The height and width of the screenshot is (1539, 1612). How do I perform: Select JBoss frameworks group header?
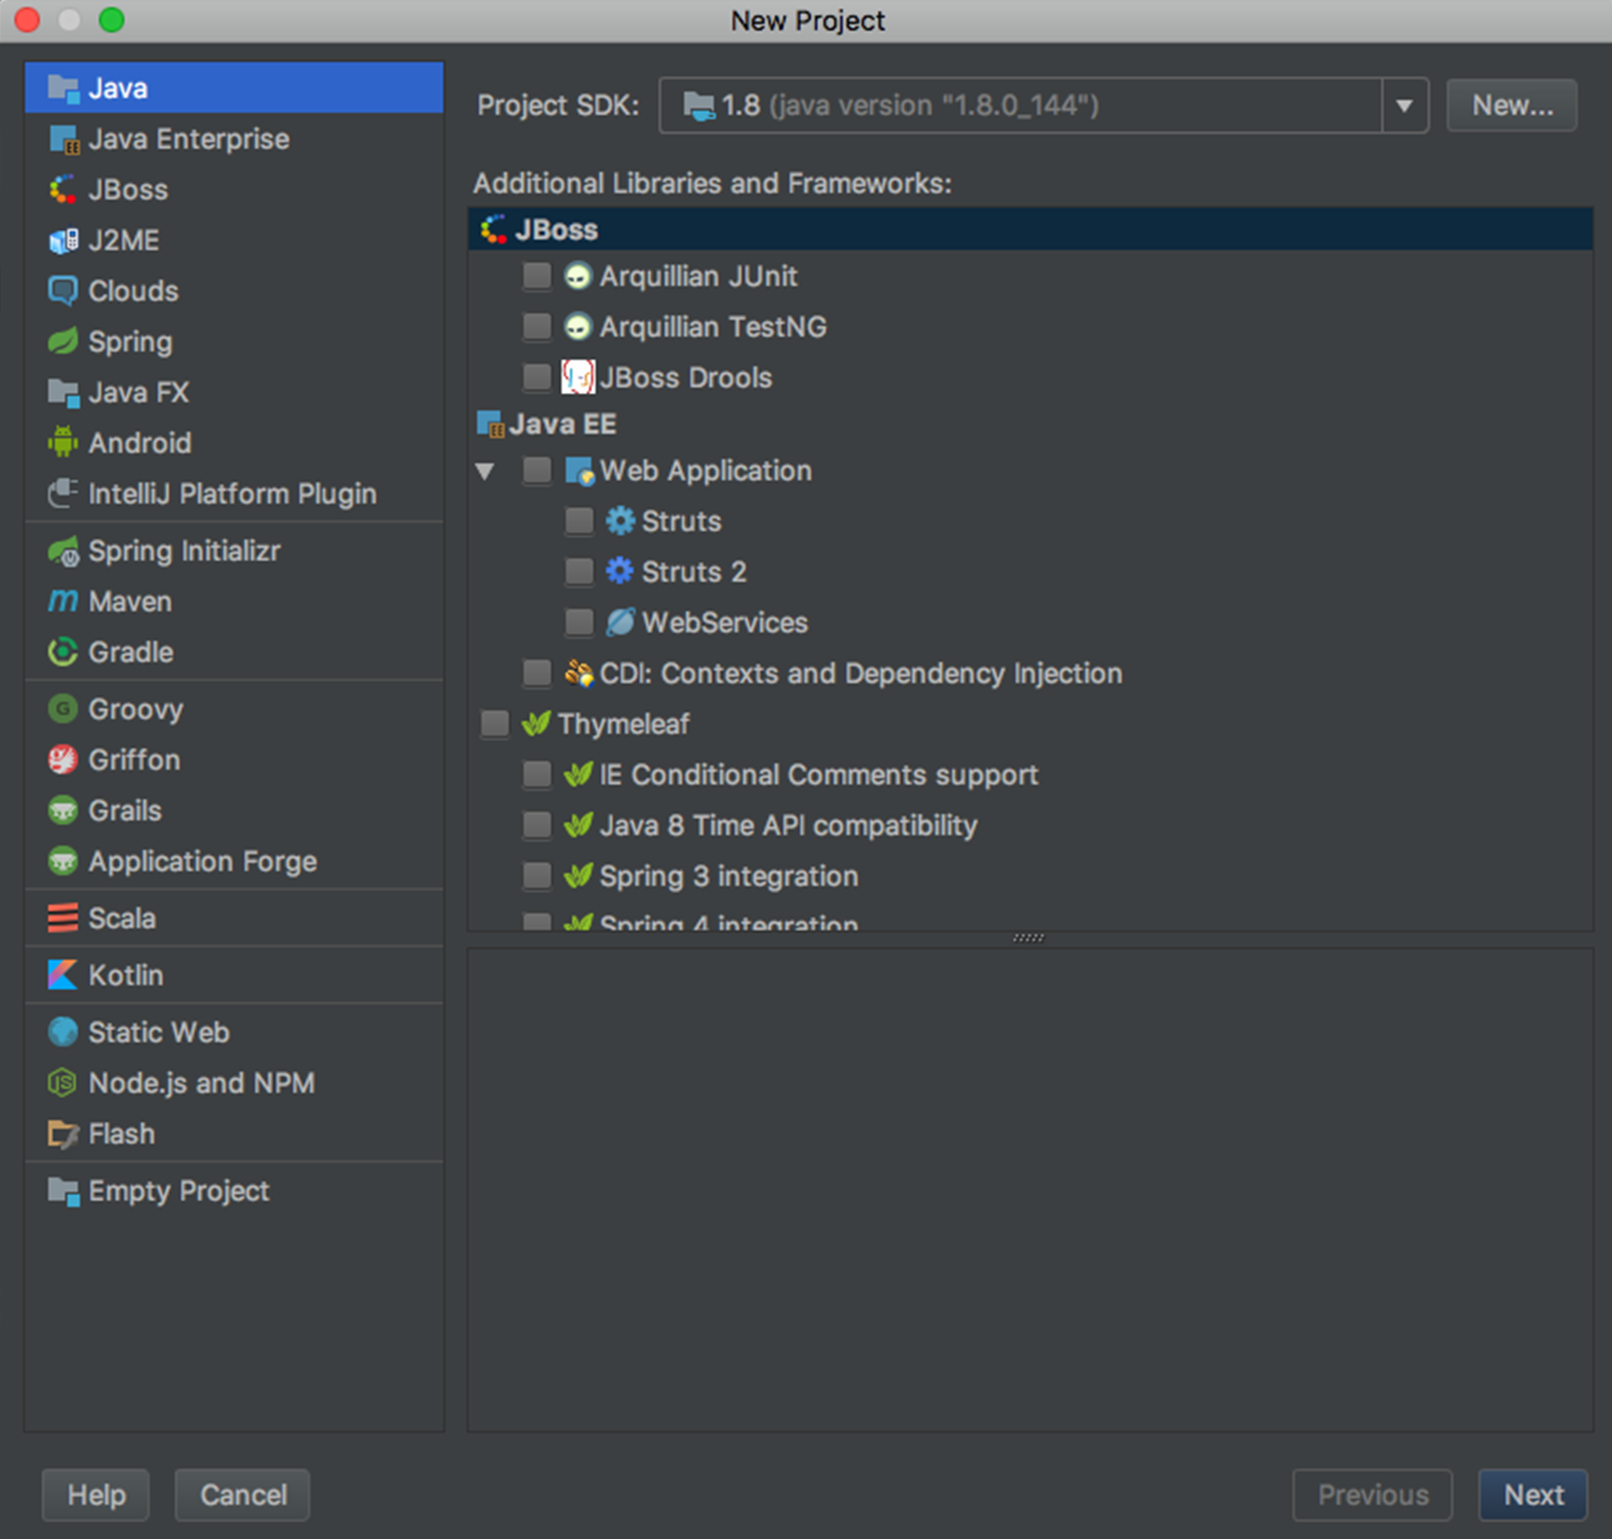pos(1030,229)
